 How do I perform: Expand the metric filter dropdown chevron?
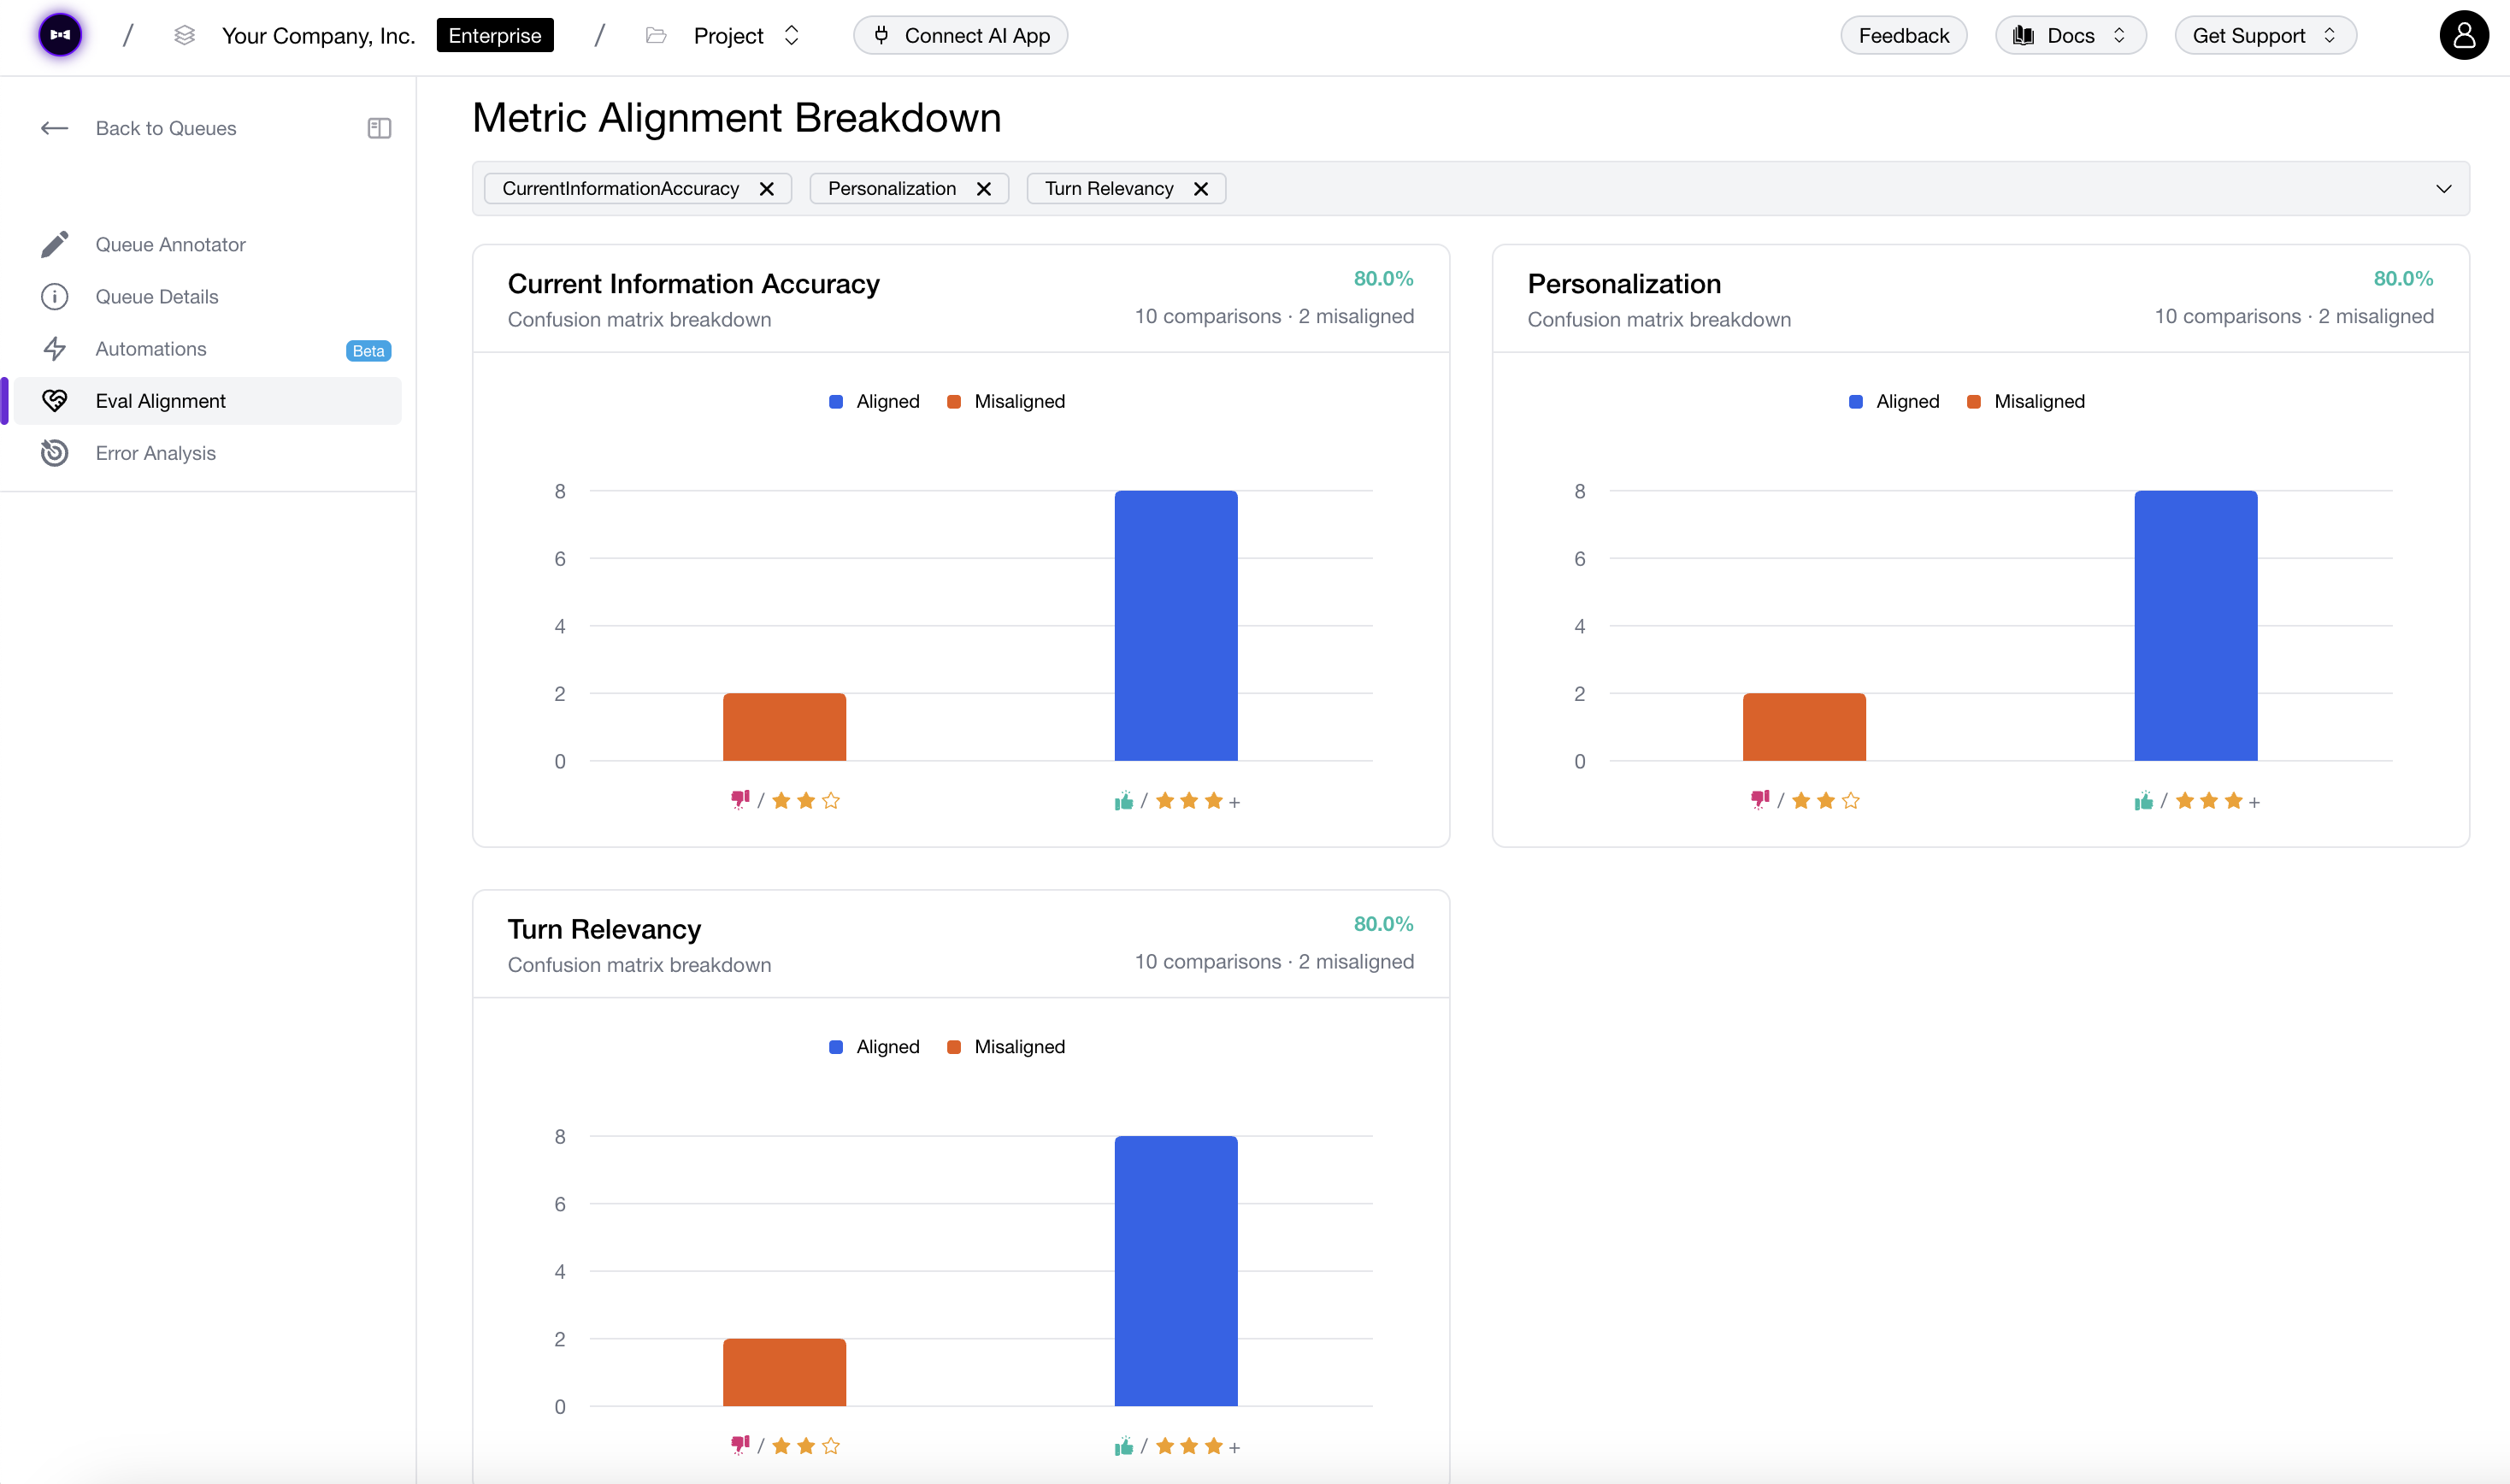pos(2444,188)
